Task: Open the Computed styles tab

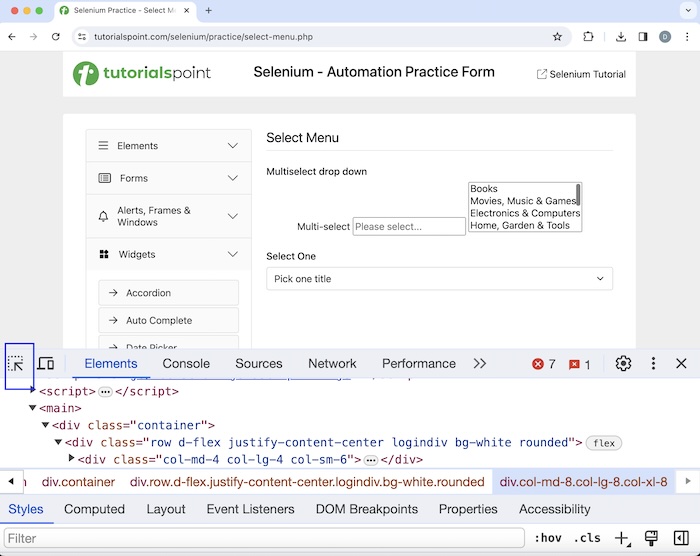Action: click(x=94, y=509)
